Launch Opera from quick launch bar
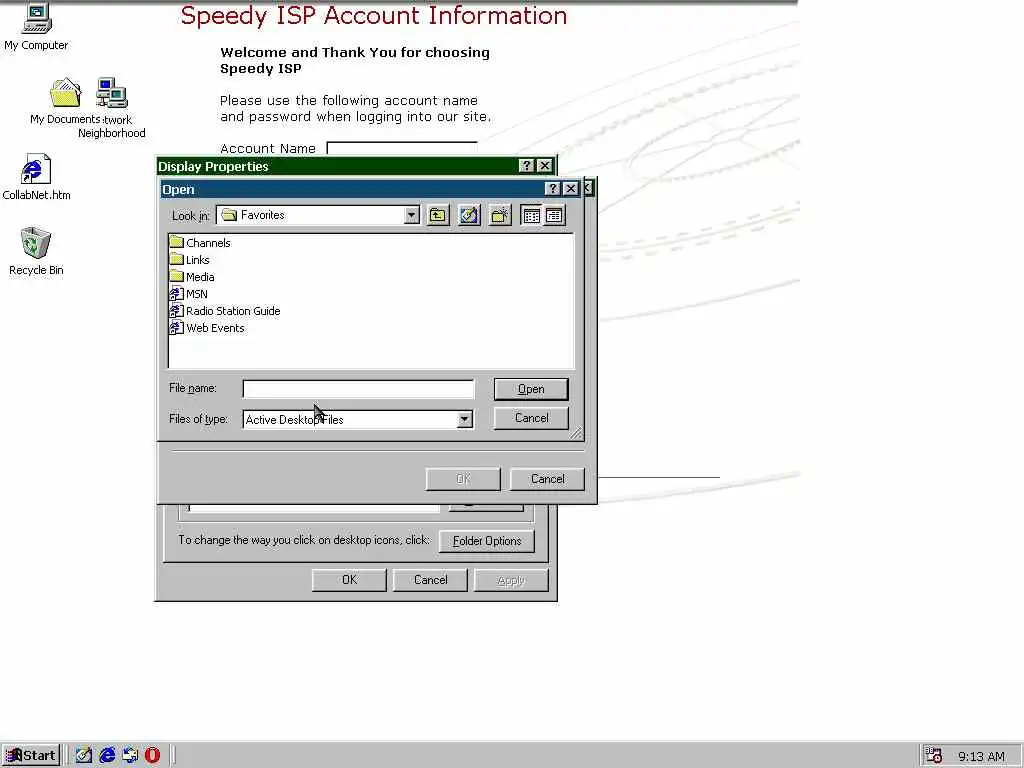The height and width of the screenshot is (768, 1024). [x=152, y=755]
